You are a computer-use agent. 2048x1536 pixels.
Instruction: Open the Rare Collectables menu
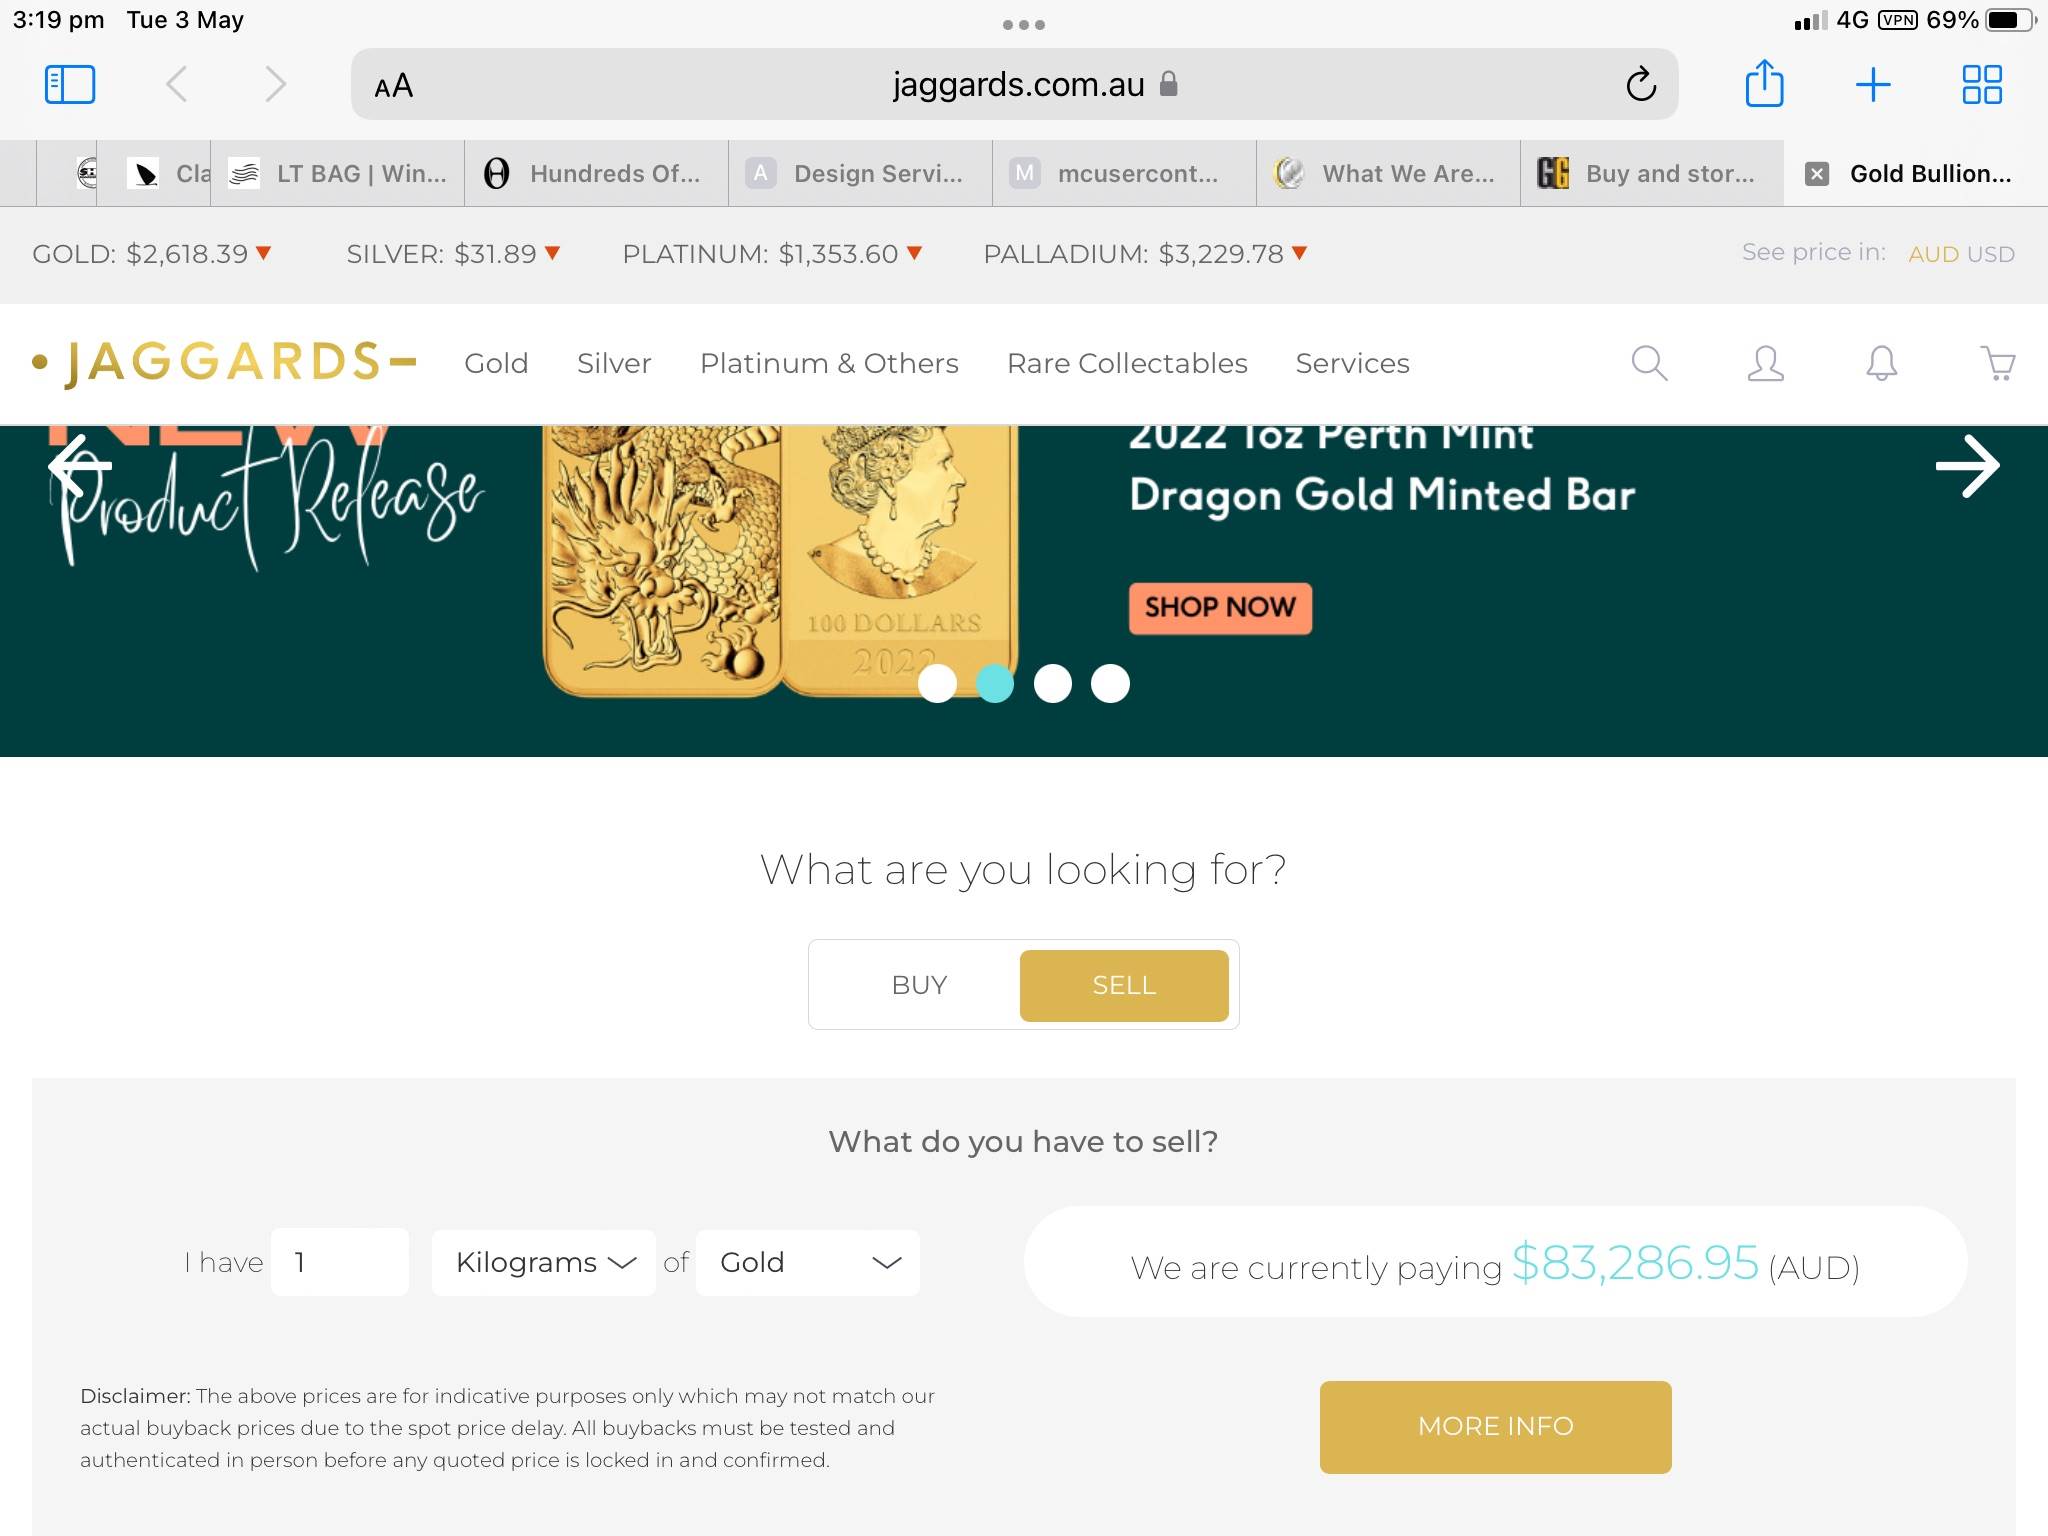[1127, 363]
